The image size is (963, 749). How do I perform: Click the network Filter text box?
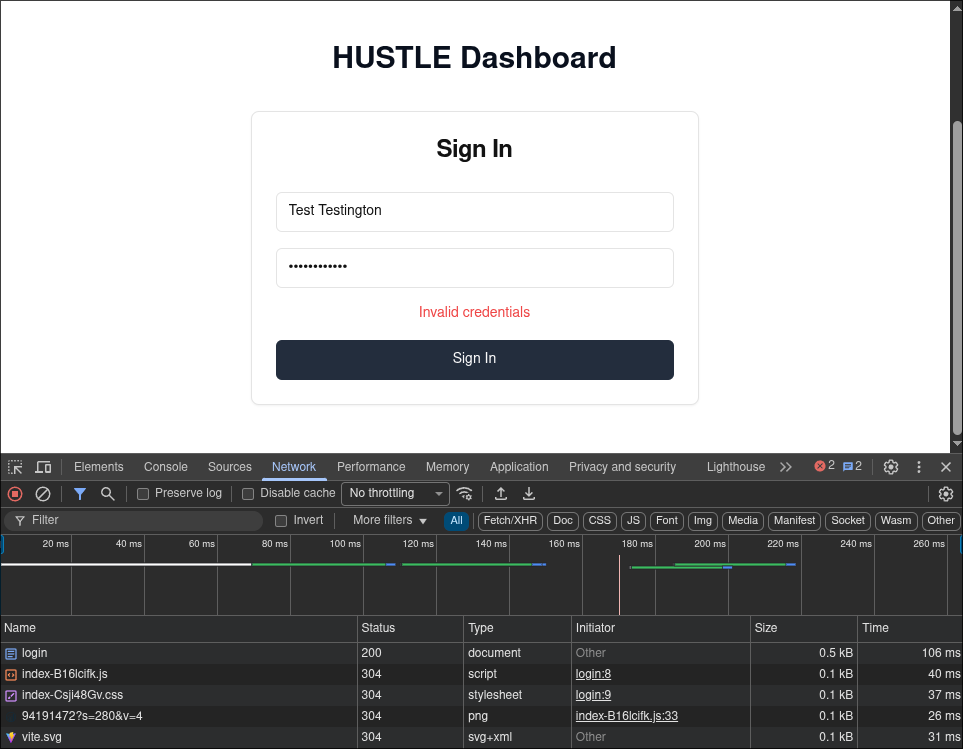click(134, 521)
